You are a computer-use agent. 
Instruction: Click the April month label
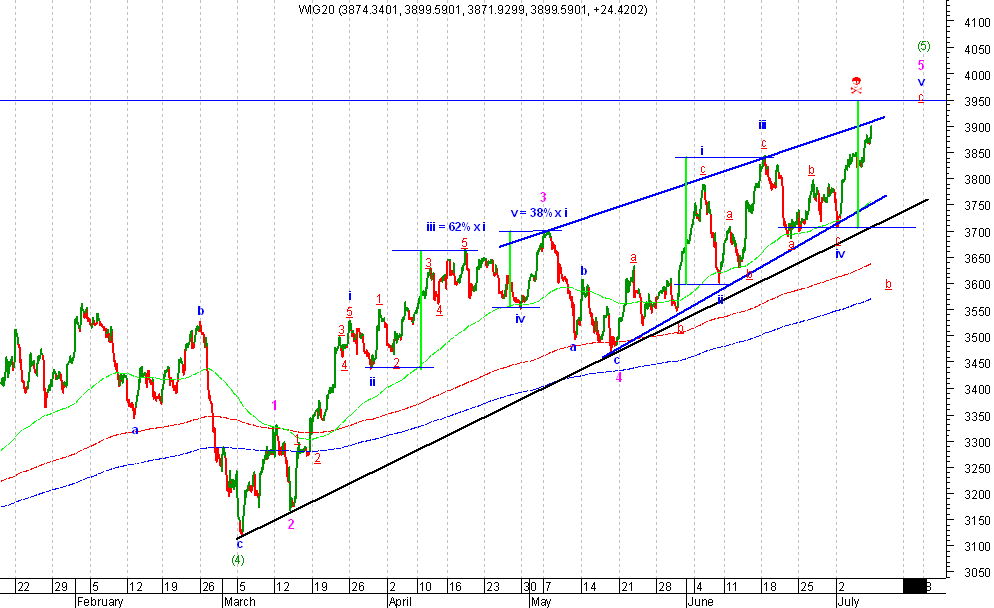point(400,602)
